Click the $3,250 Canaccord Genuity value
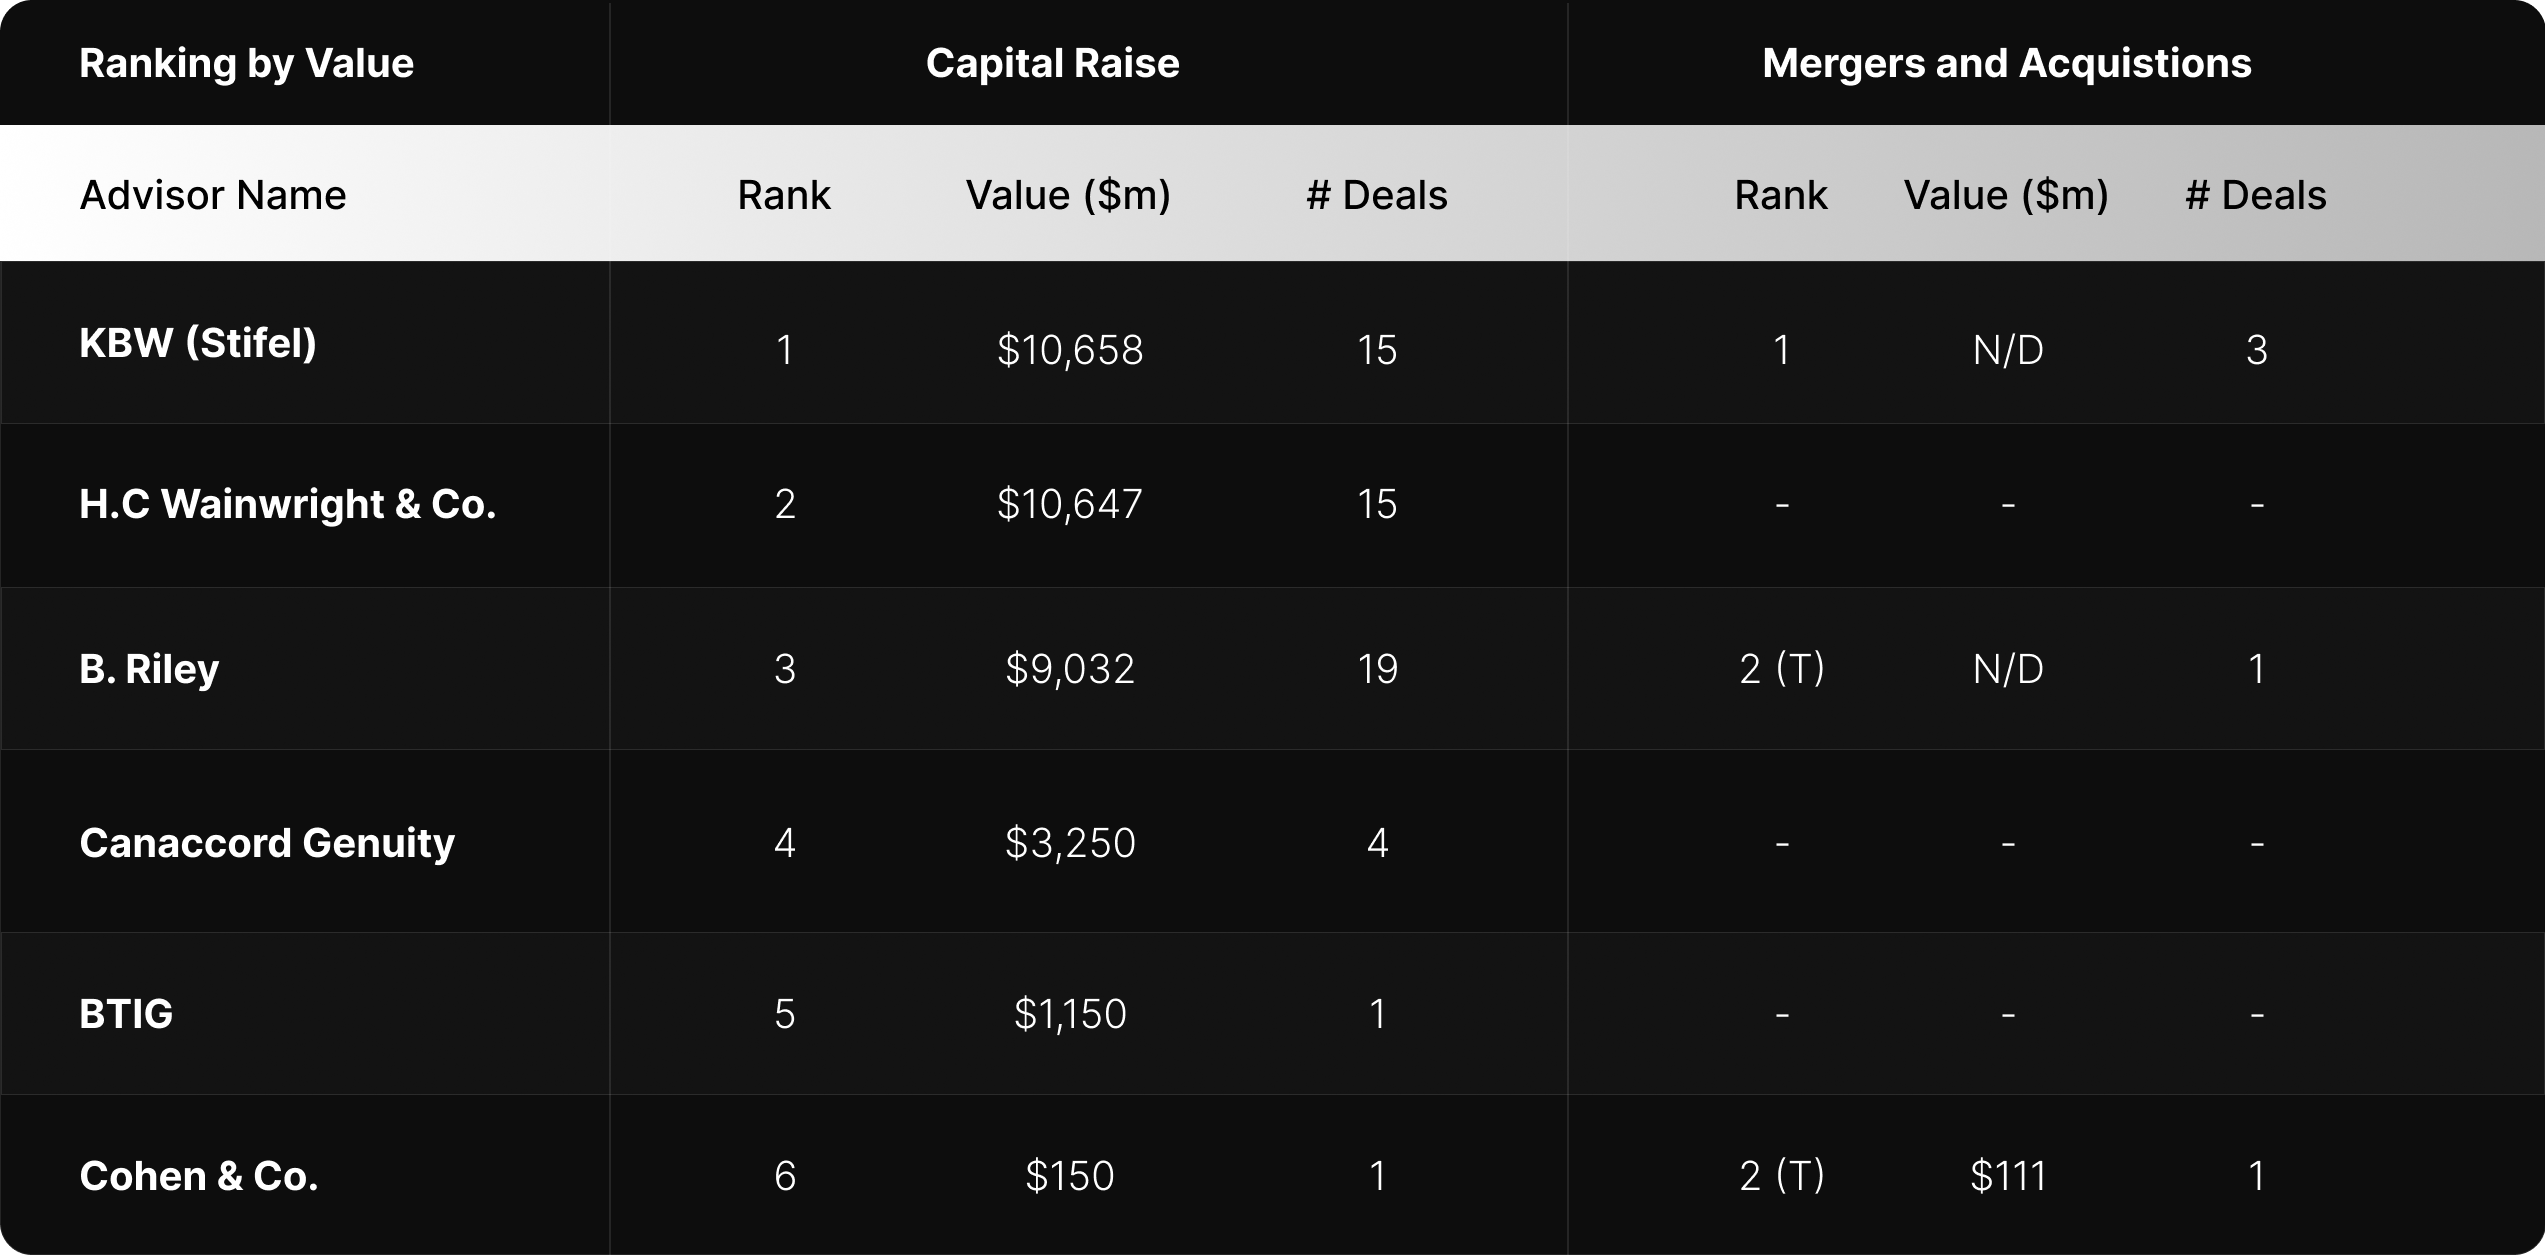This screenshot has width=2545, height=1255. (1069, 843)
